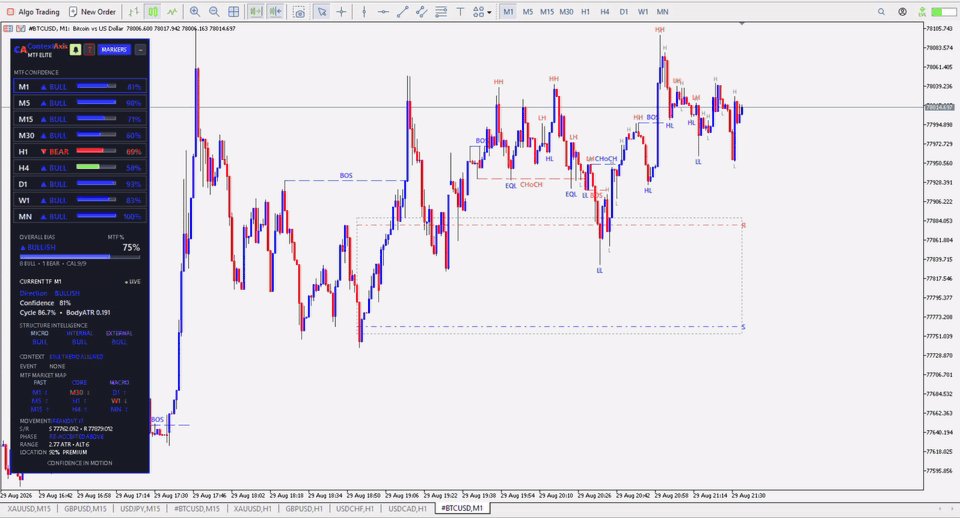Image resolution: width=960 pixels, height=518 pixels.
Task: Choose H4 timeframe in toolbar
Action: pyautogui.click(x=605, y=12)
